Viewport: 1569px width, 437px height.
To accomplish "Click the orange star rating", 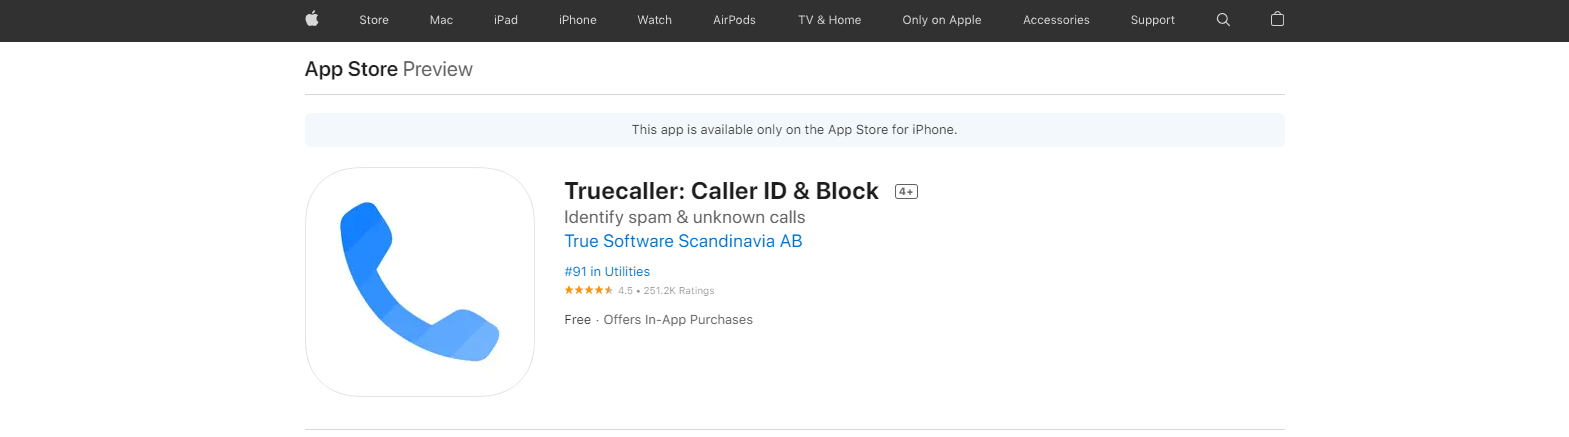I will click(x=588, y=290).
